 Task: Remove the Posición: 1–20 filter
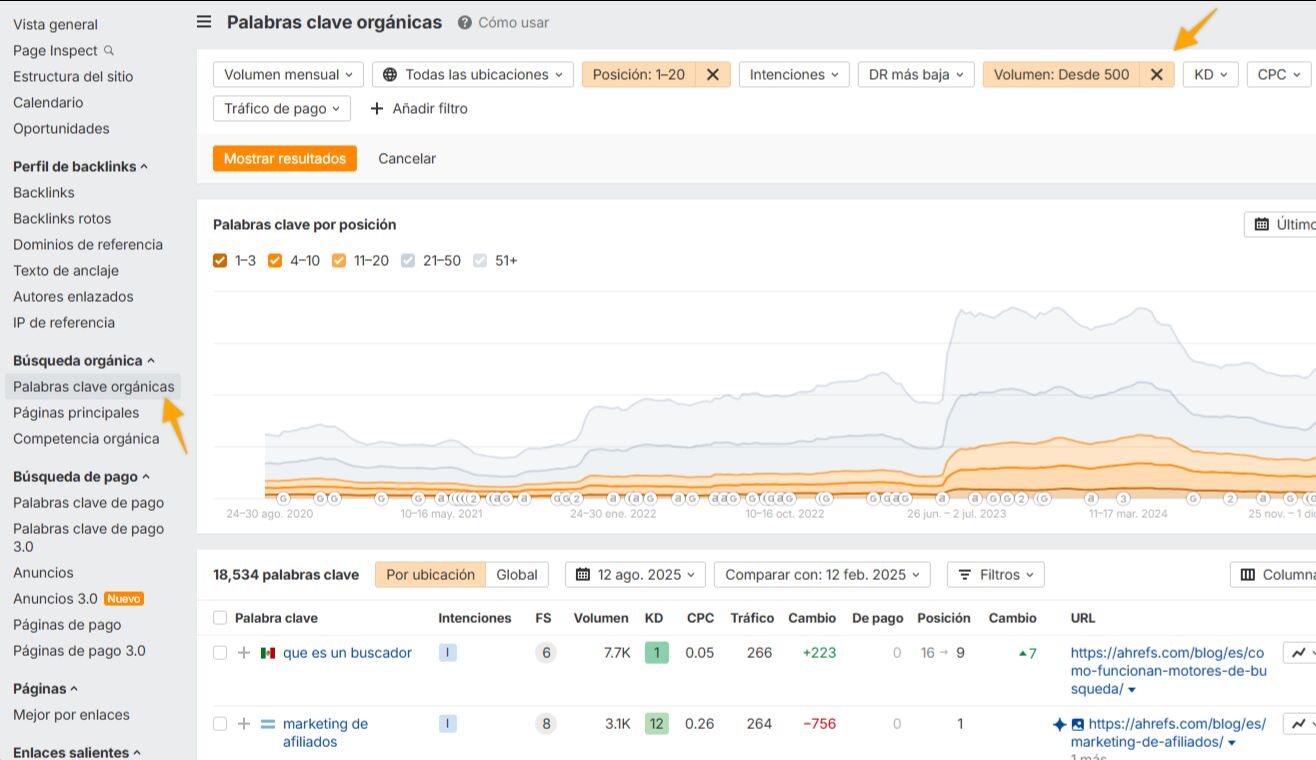712,75
